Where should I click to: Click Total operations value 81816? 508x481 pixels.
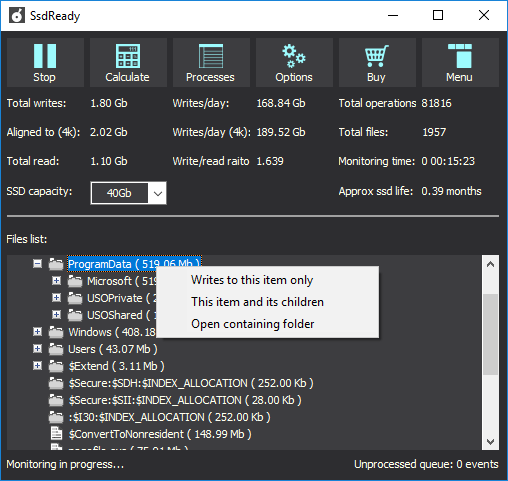436,103
